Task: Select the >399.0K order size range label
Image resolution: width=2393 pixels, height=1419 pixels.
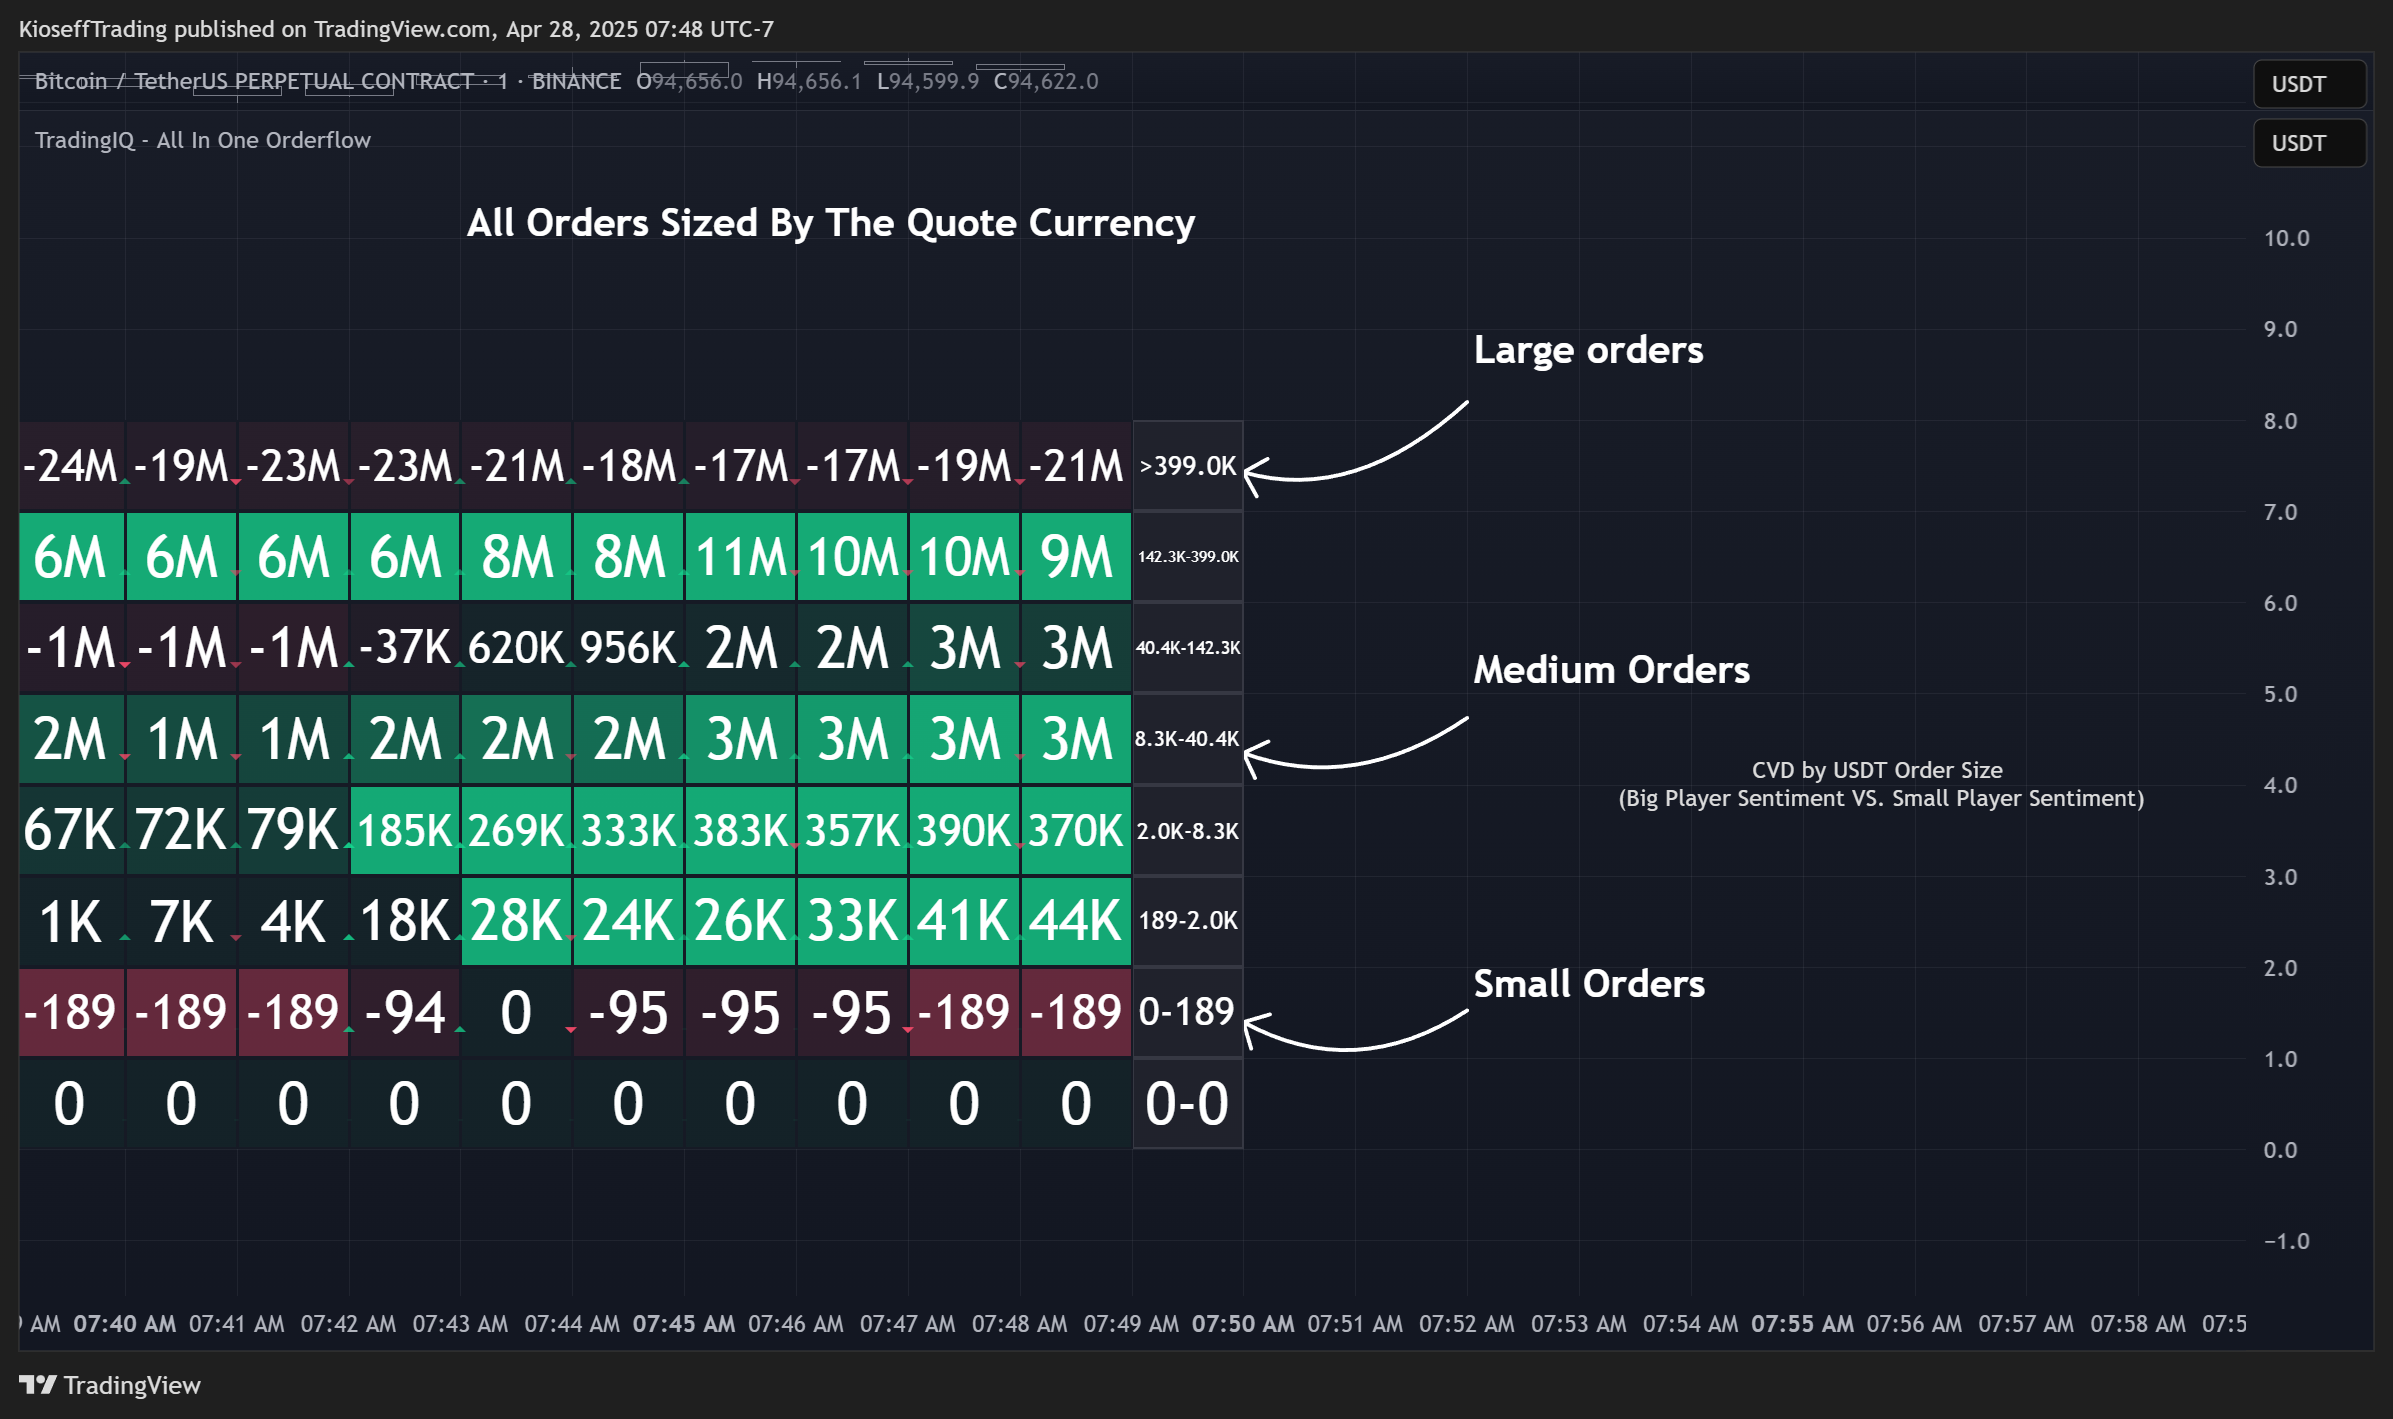Action: tap(1188, 466)
